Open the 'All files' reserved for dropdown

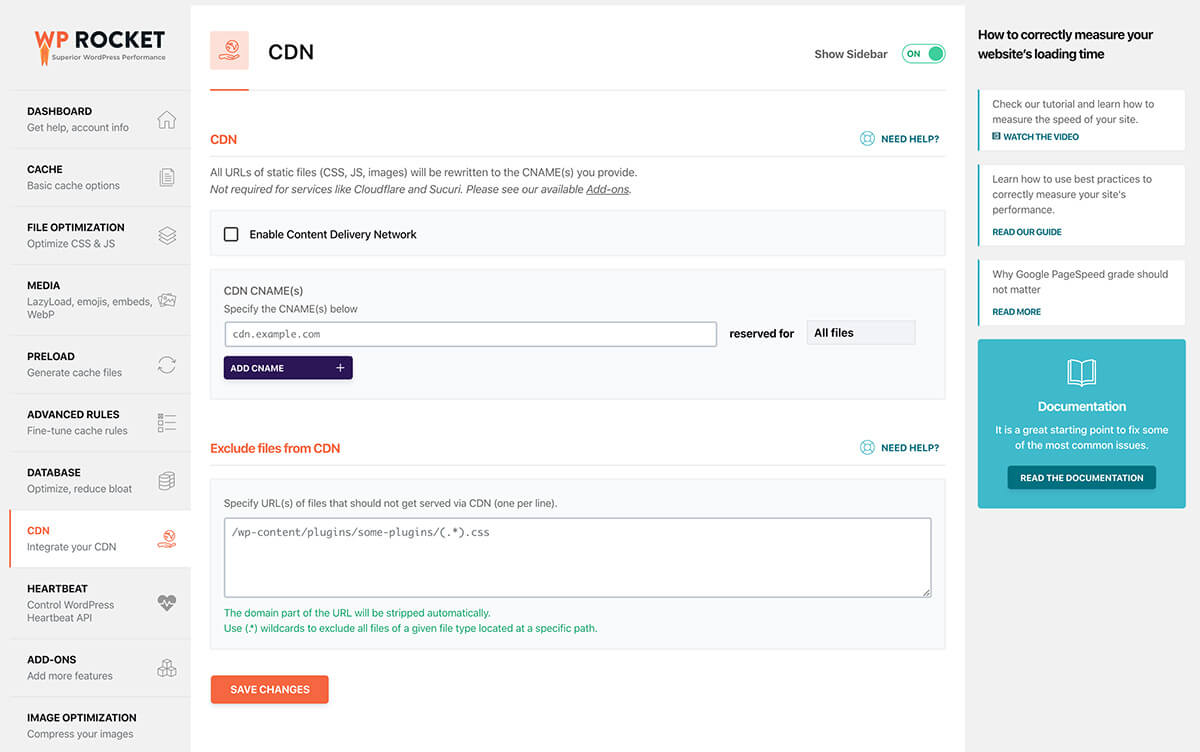tap(861, 333)
